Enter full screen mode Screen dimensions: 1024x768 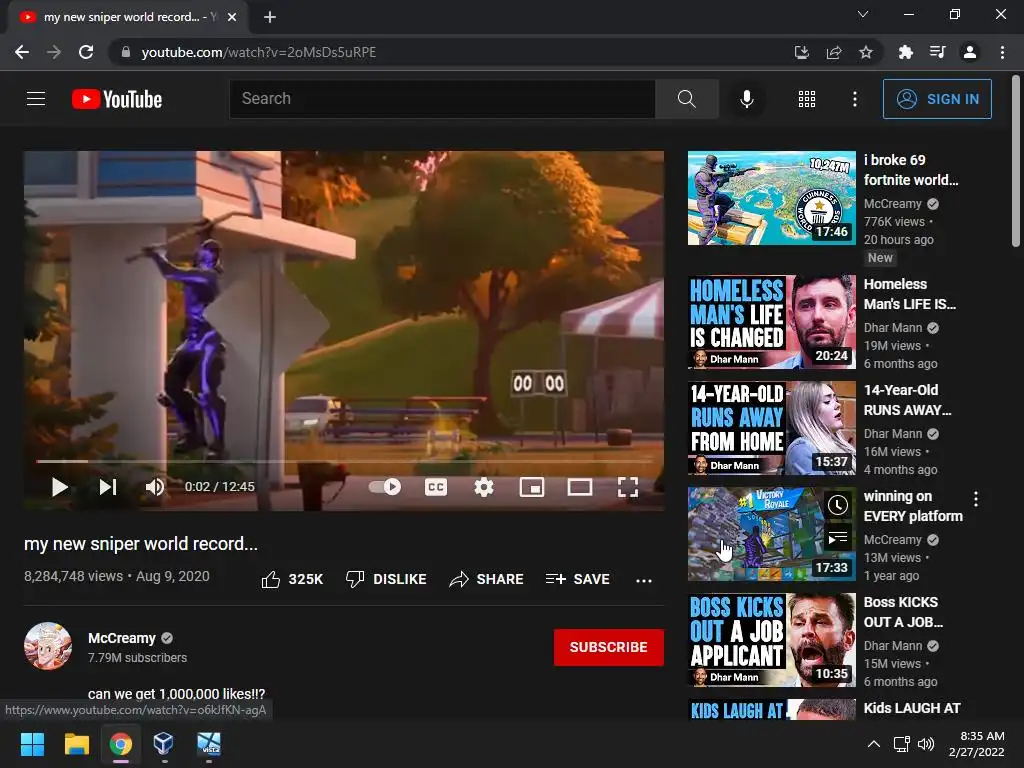pyautogui.click(x=628, y=487)
